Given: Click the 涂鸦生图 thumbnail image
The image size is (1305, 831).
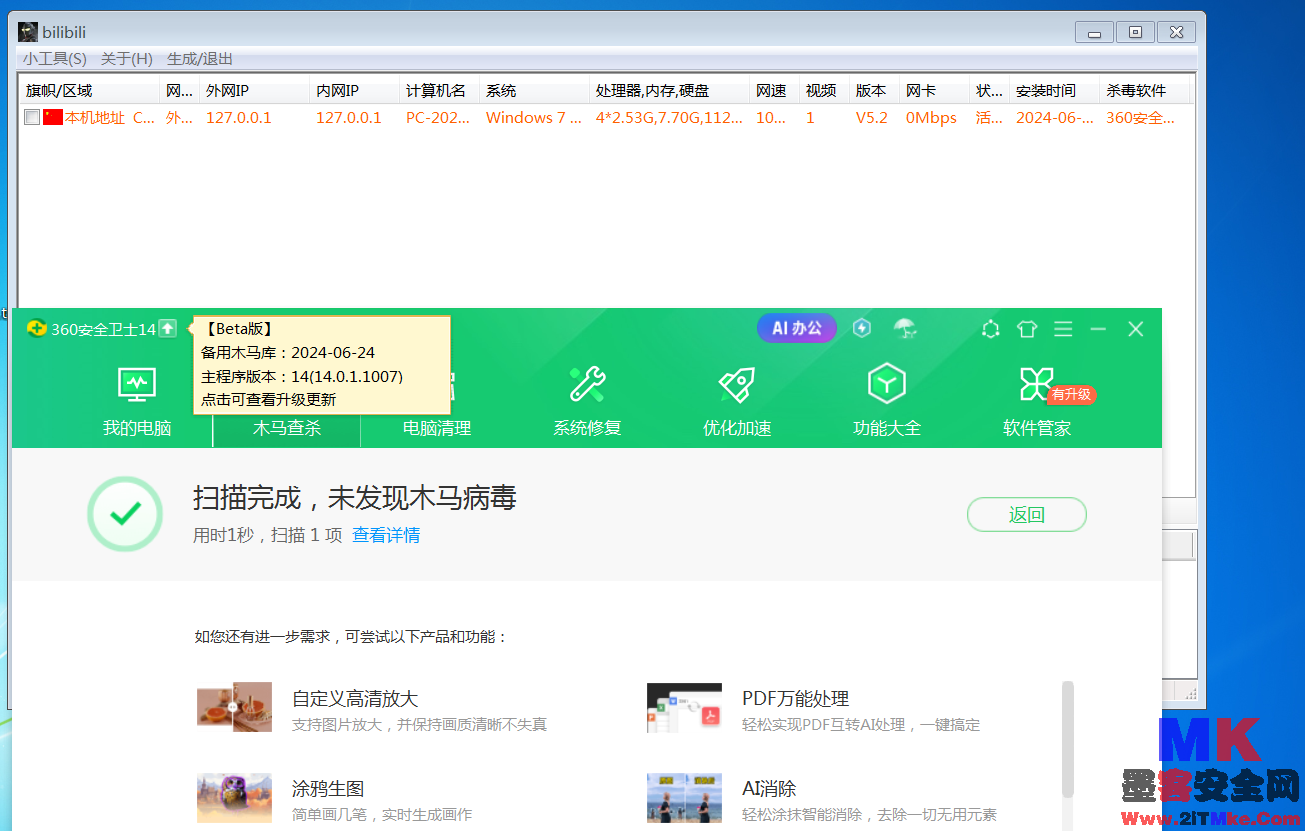Looking at the screenshot, I should click(234, 797).
